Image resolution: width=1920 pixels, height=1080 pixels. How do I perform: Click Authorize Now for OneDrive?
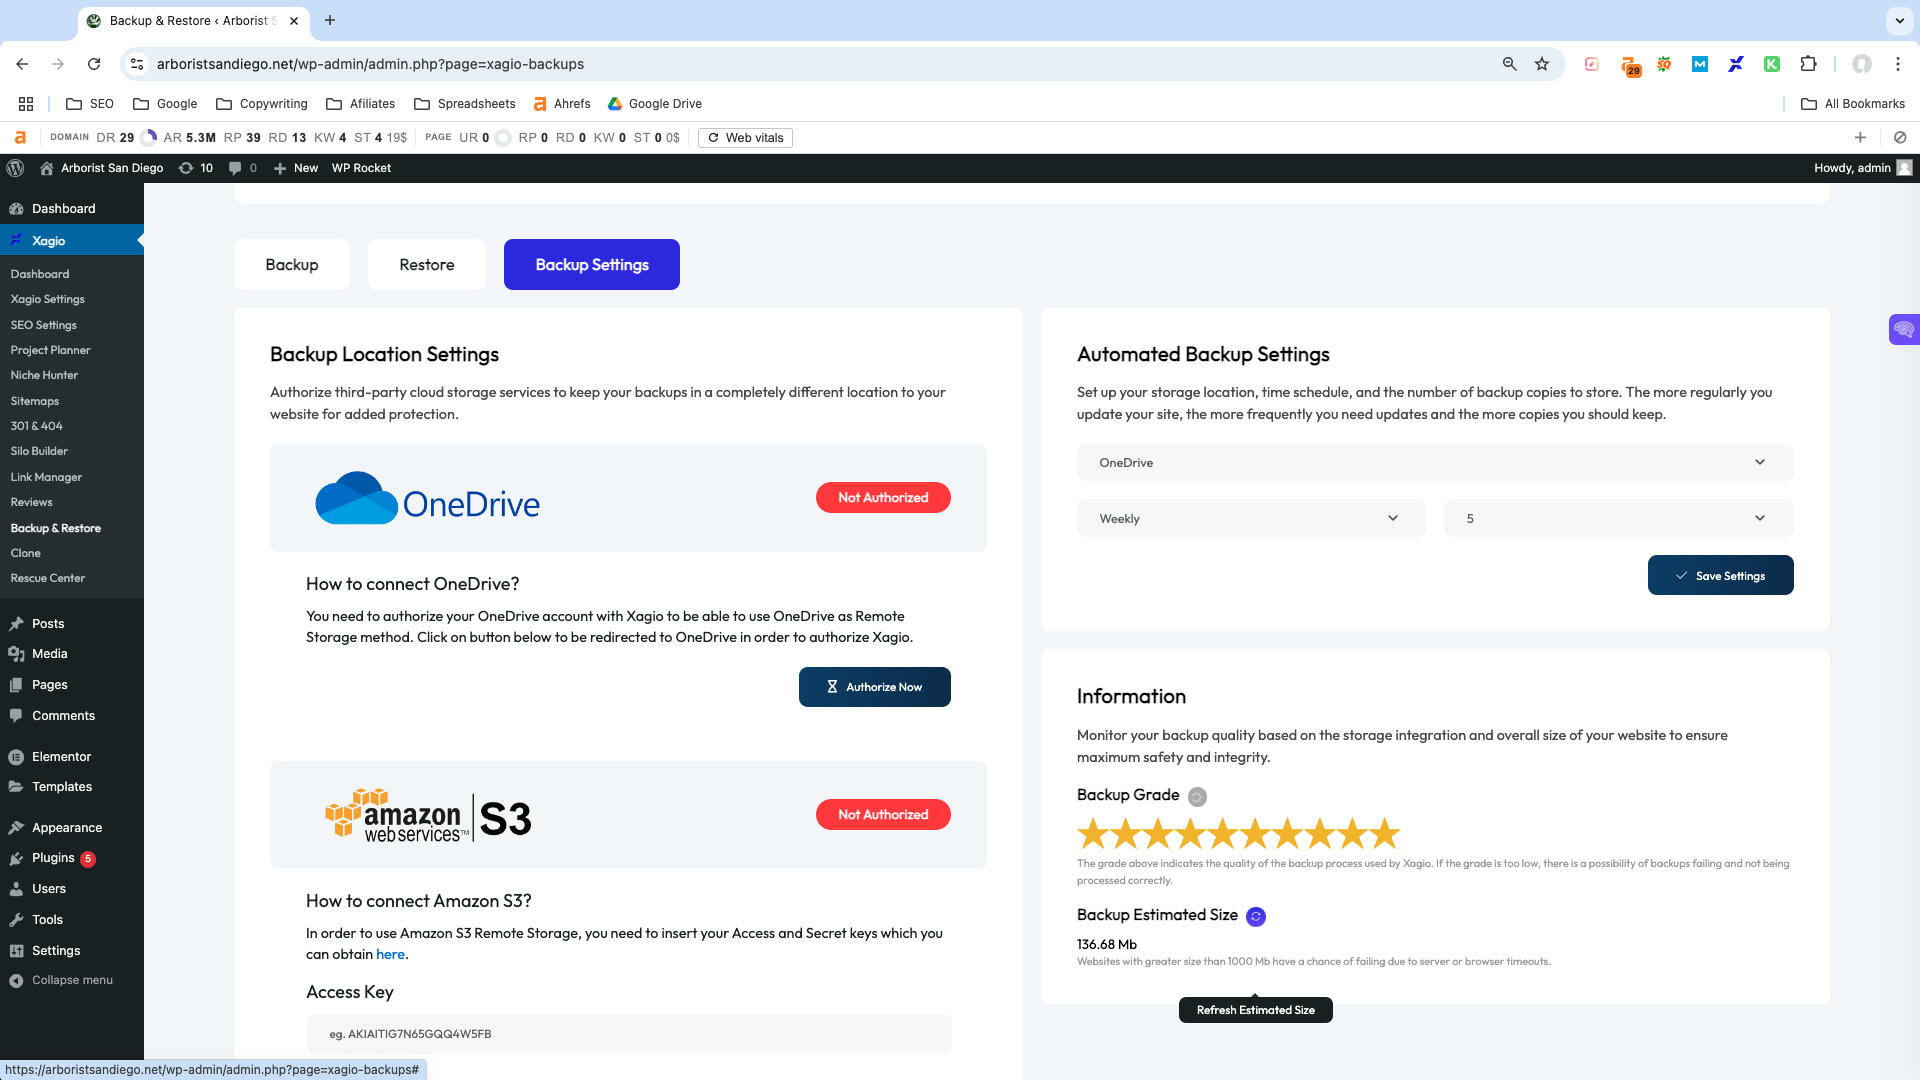(875, 687)
